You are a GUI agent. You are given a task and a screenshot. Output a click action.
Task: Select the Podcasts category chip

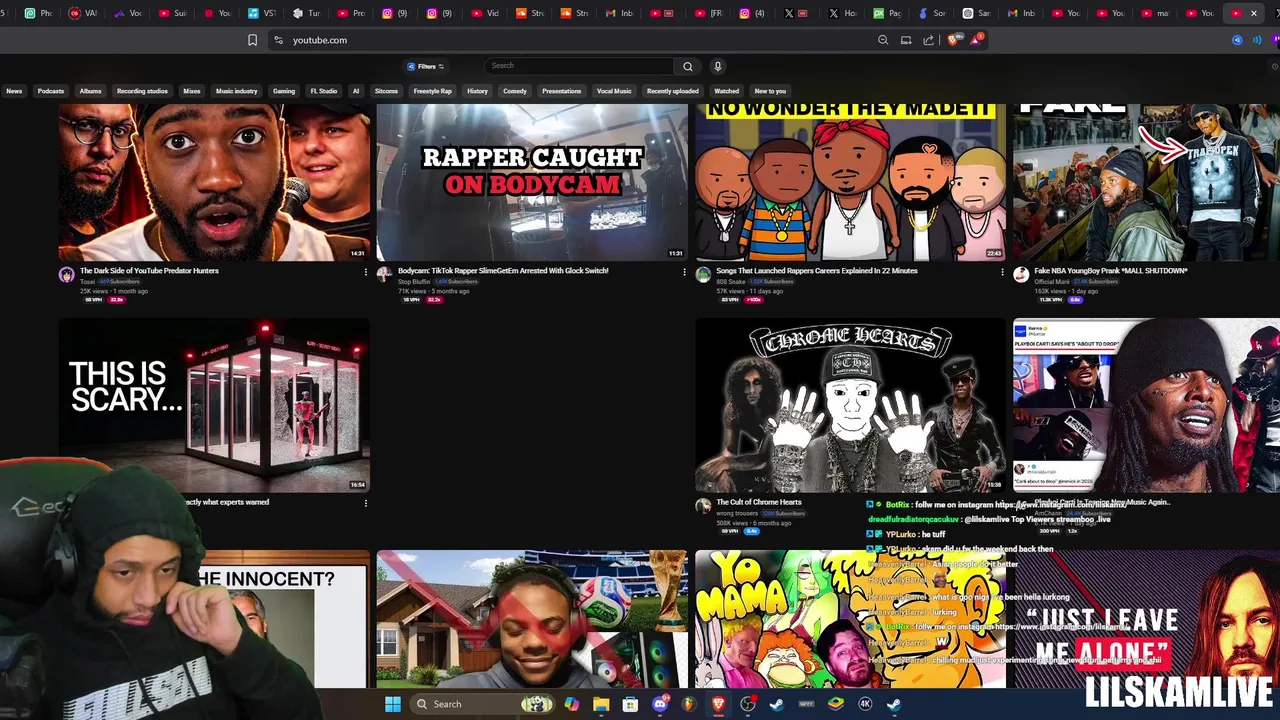tap(51, 91)
